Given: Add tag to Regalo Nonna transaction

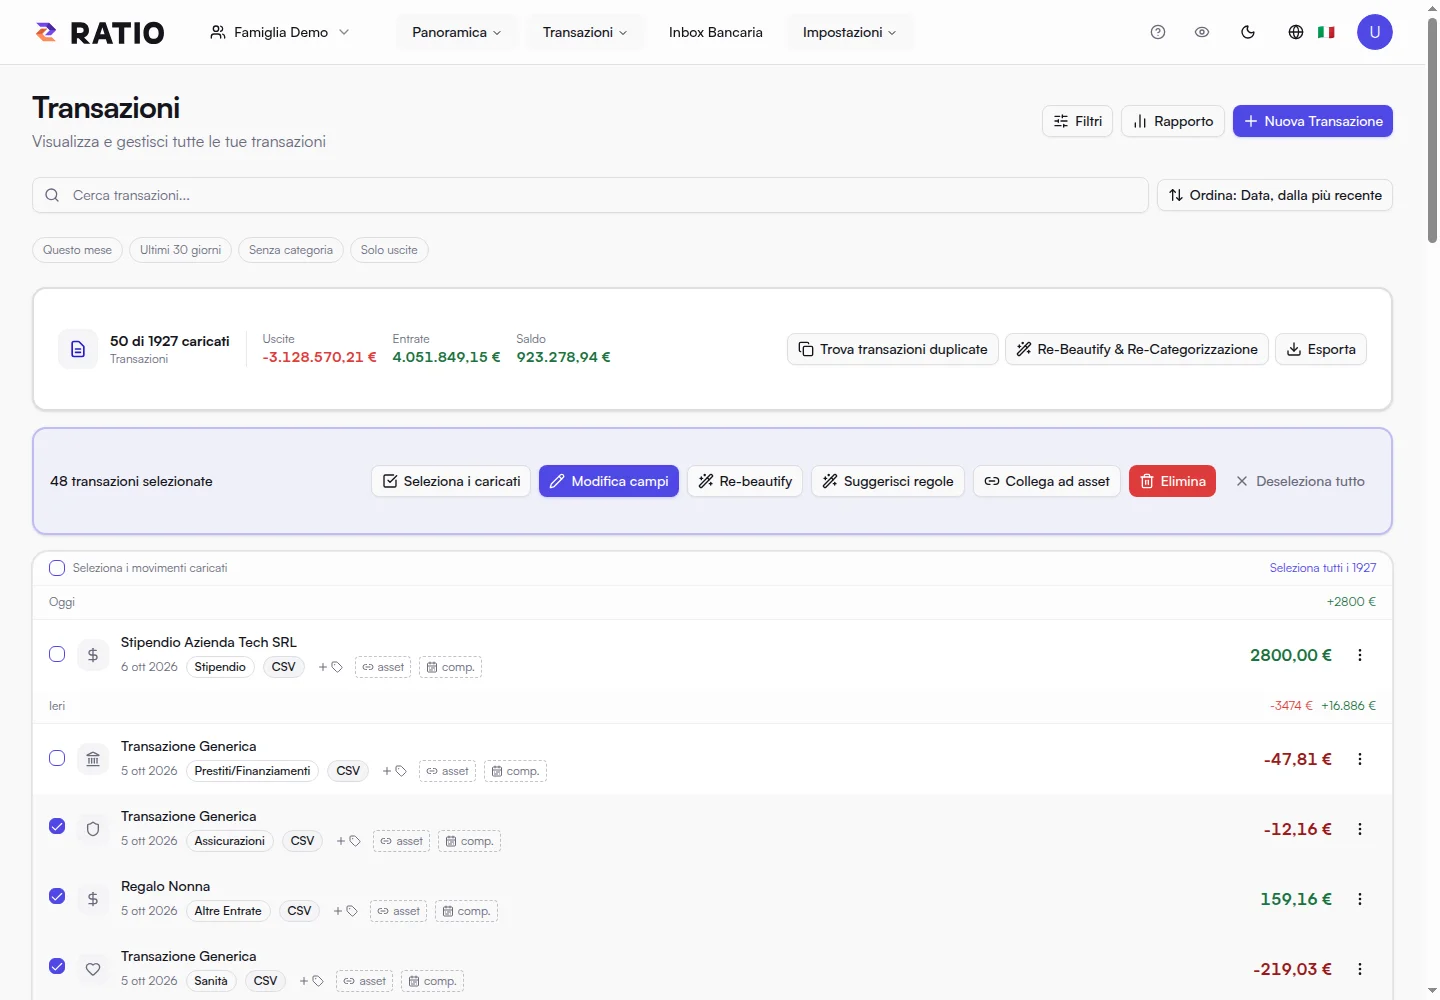Looking at the screenshot, I should [345, 911].
